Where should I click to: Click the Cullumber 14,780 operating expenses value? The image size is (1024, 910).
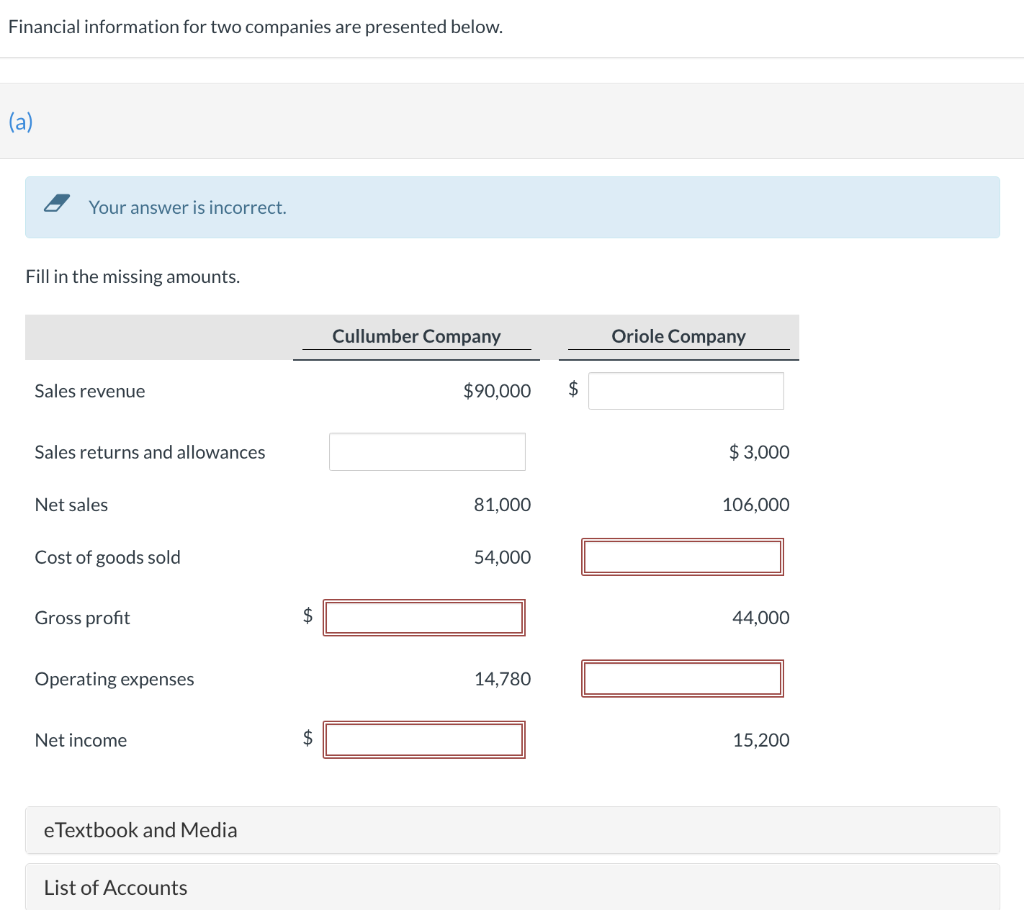point(502,679)
